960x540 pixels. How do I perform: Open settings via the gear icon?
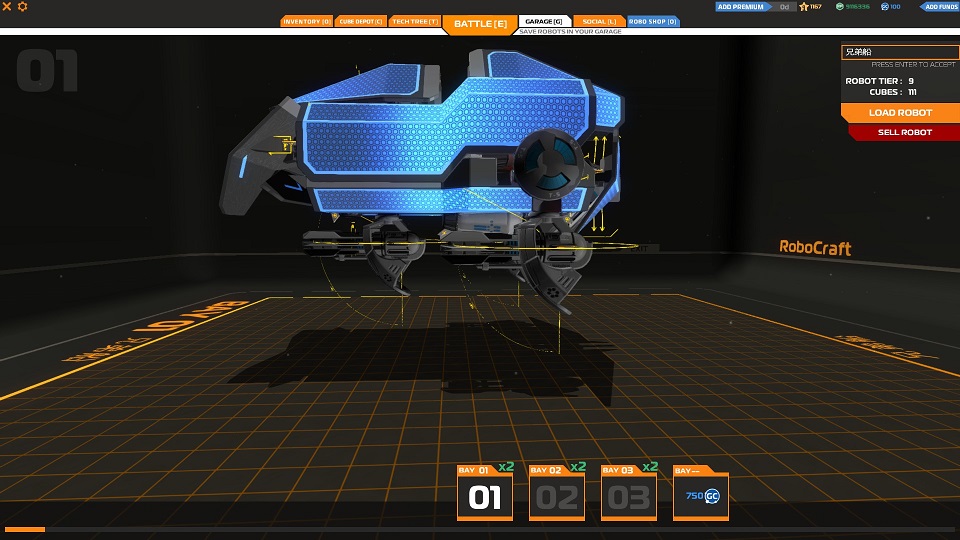pos(23,6)
